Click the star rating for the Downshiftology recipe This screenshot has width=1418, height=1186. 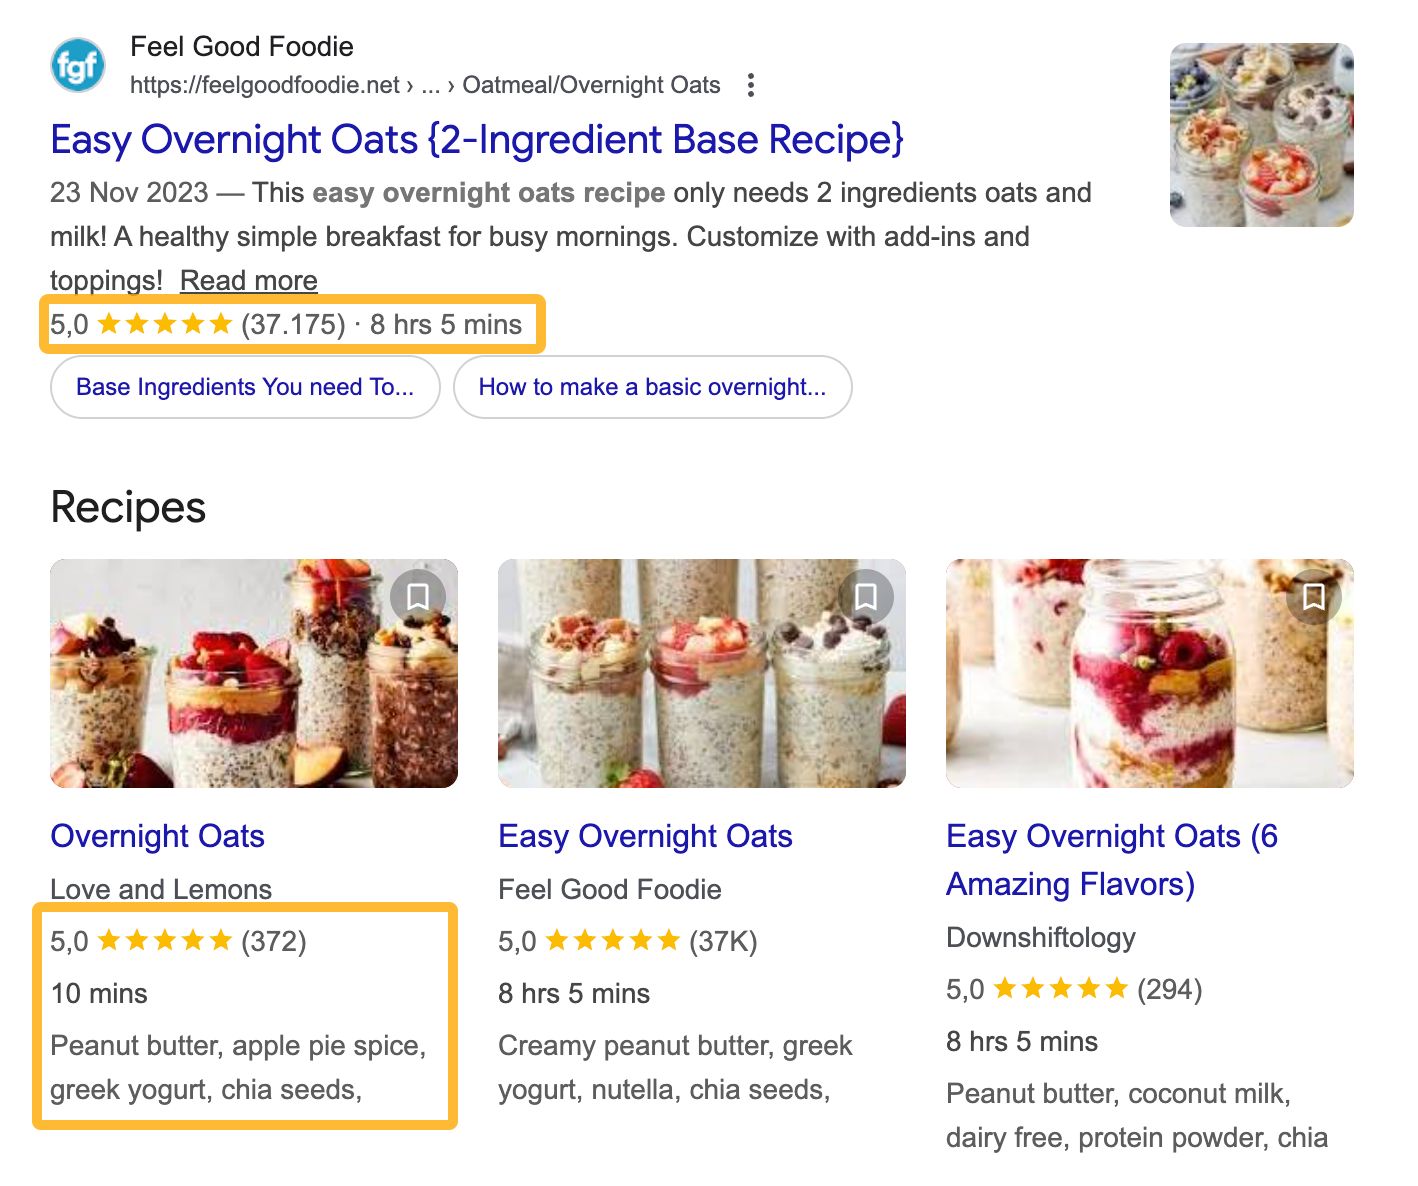tap(1060, 988)
